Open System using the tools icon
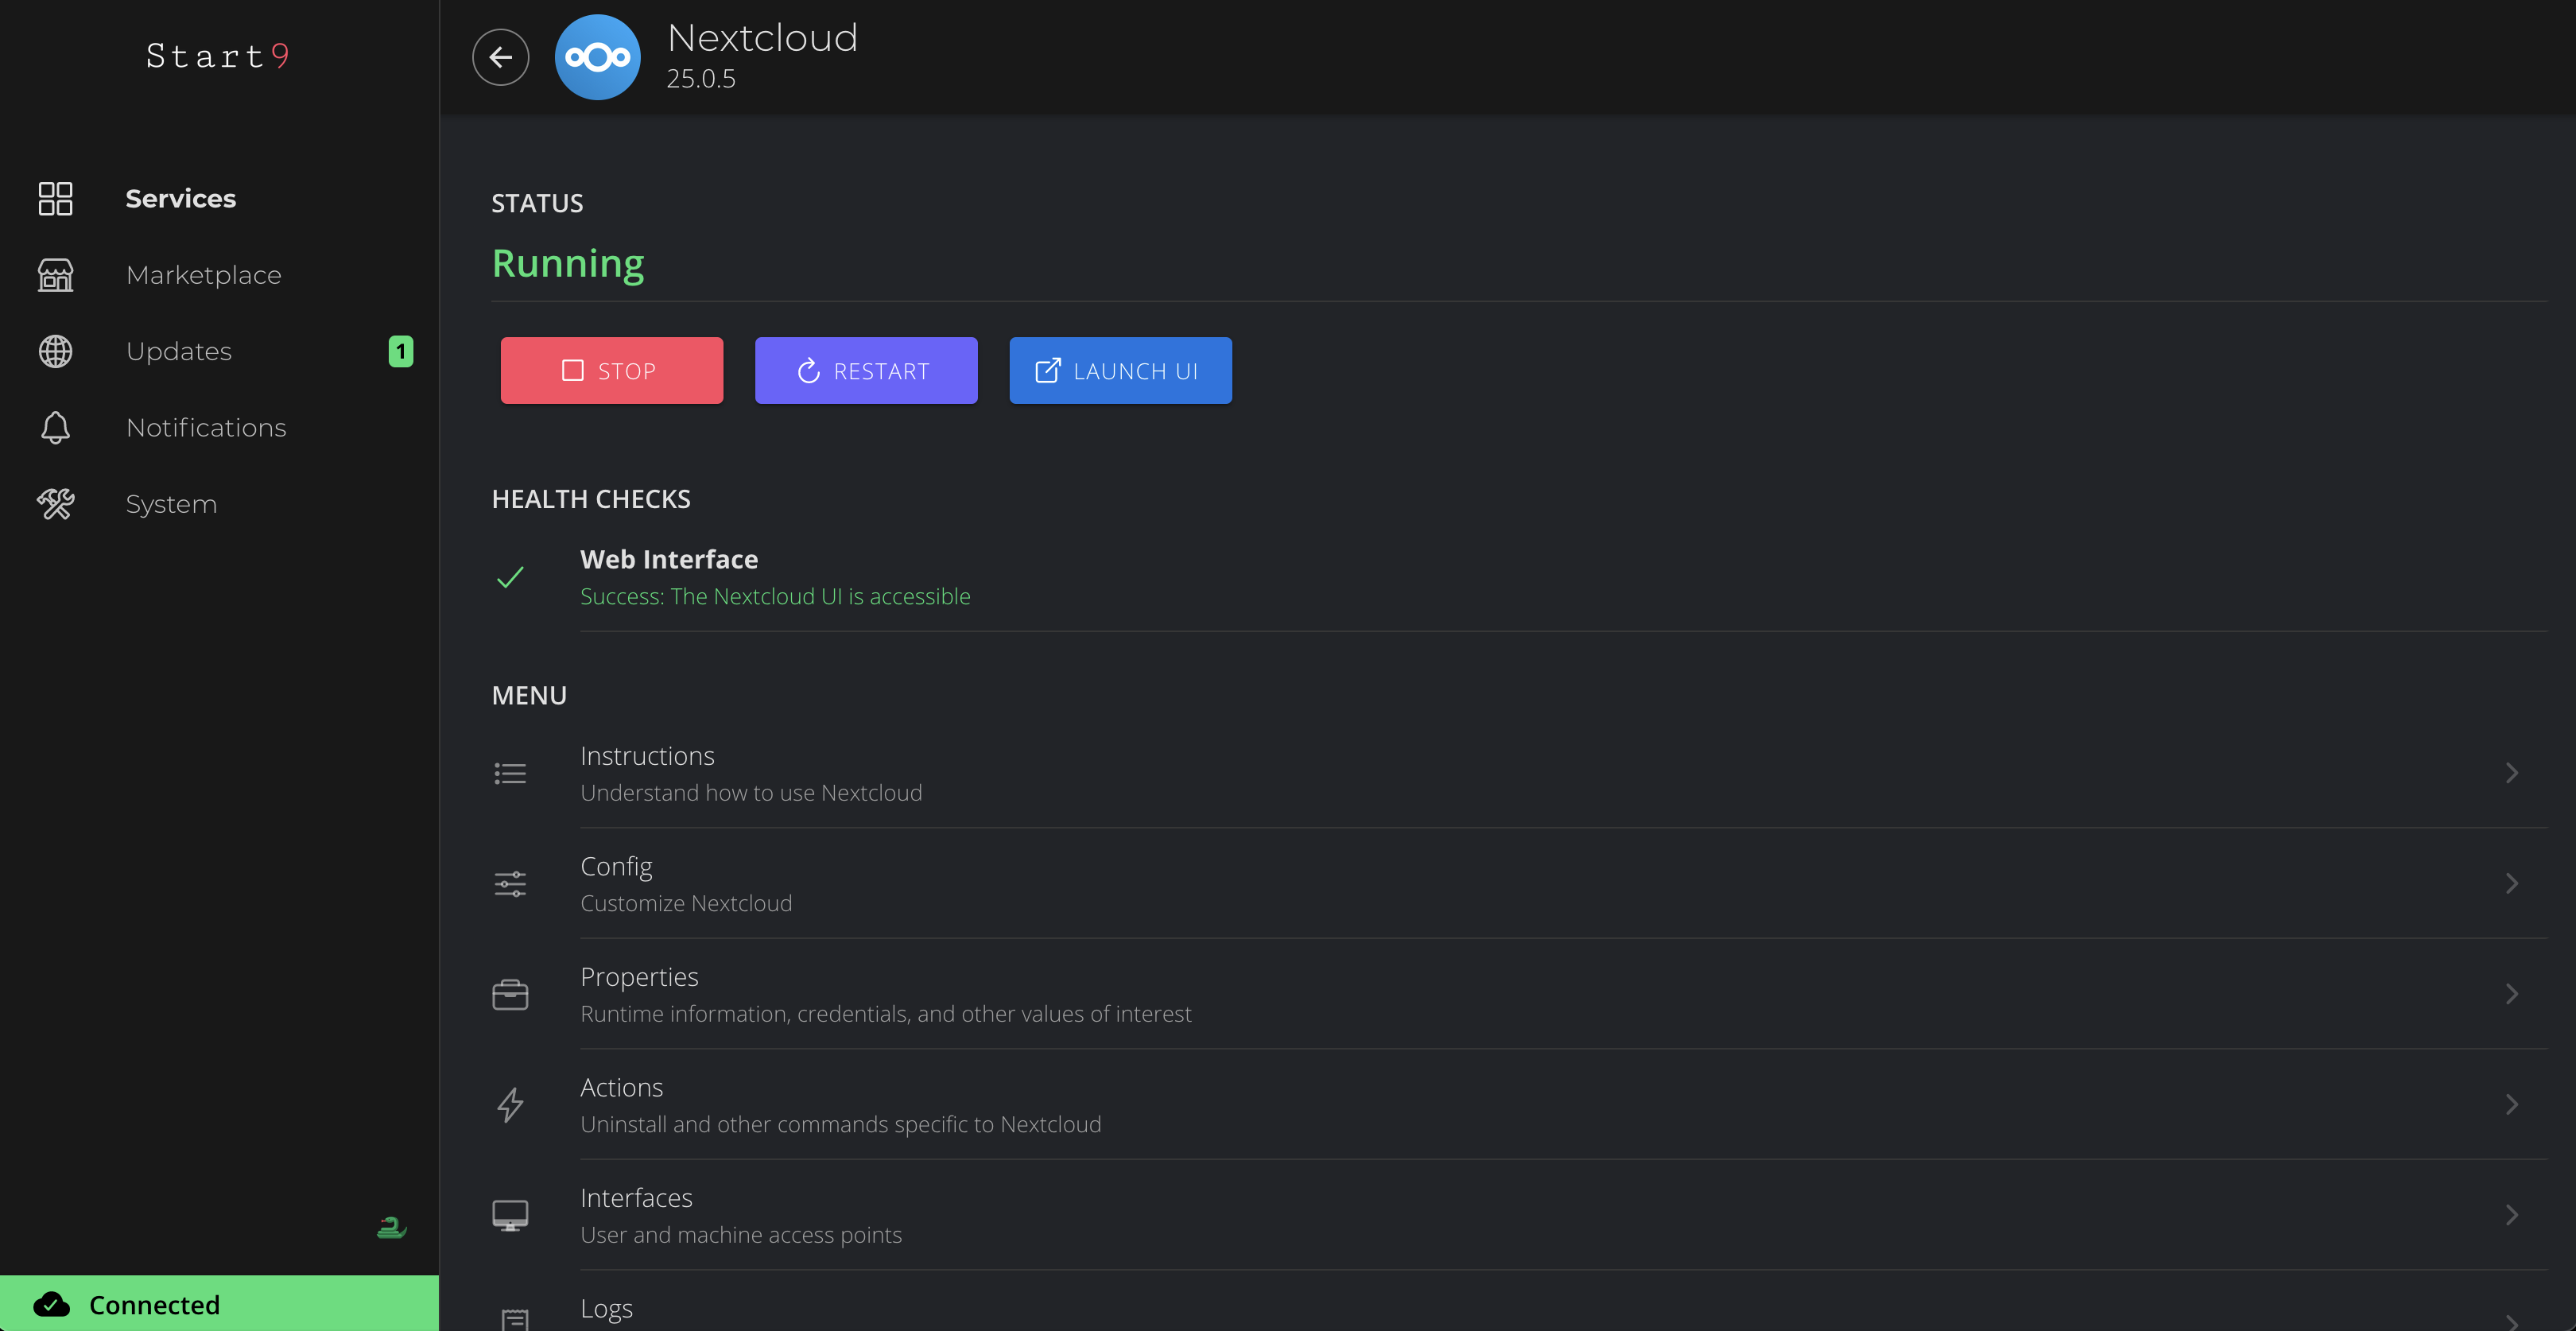The height and width of the screenshot is (1331, 2576). point(55,504)
